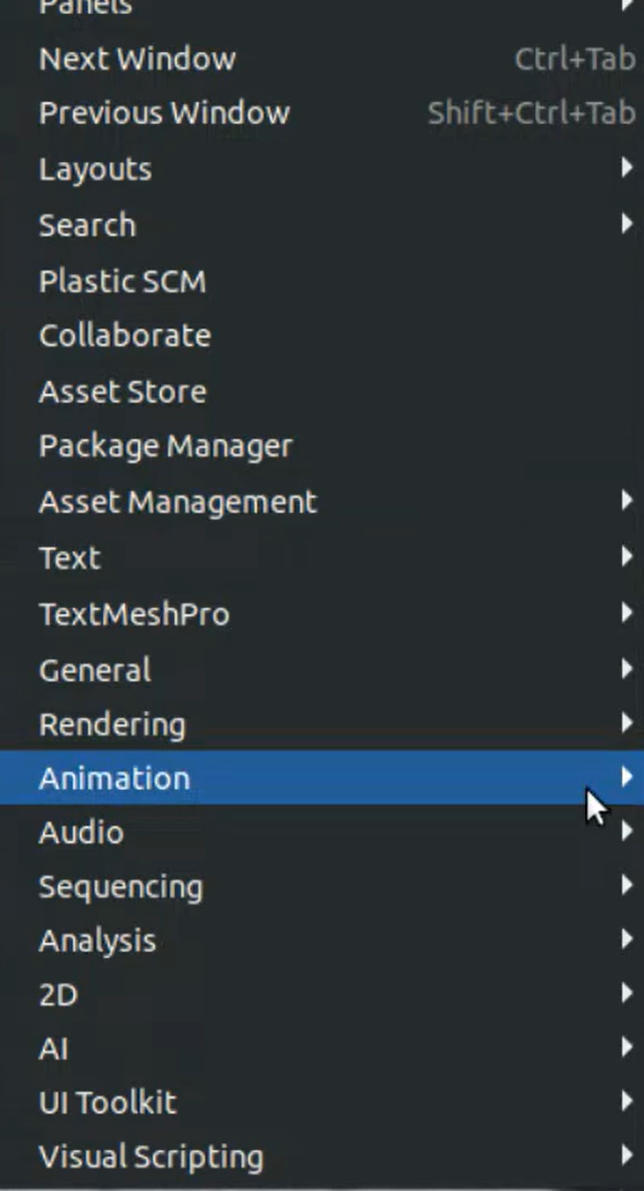This screenshot has width=644, height=1191.
Task: Expand the Layouts submenu
Action: coord(95,169)
